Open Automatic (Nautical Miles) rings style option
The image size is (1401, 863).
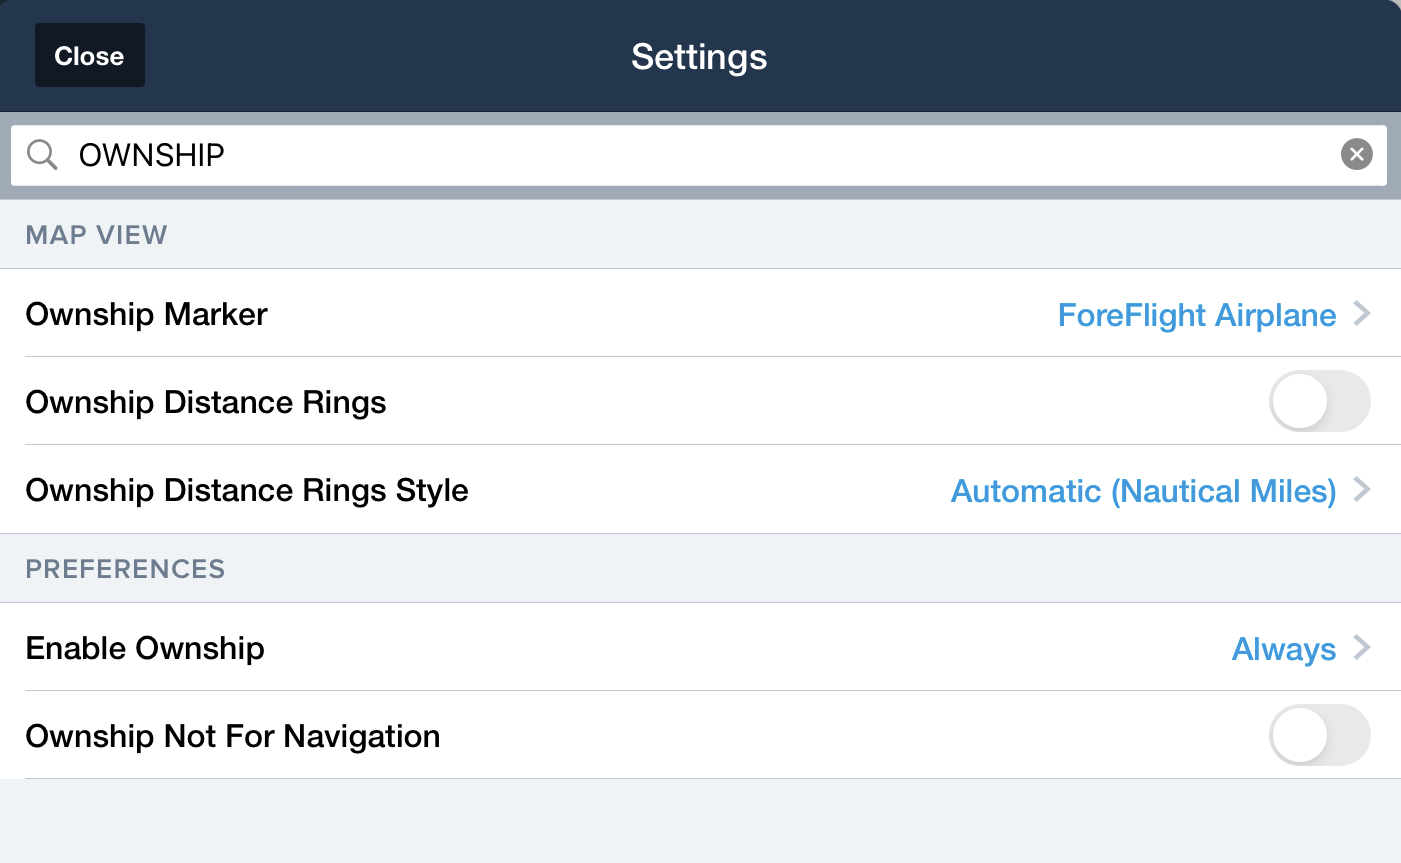point(1145,491)
